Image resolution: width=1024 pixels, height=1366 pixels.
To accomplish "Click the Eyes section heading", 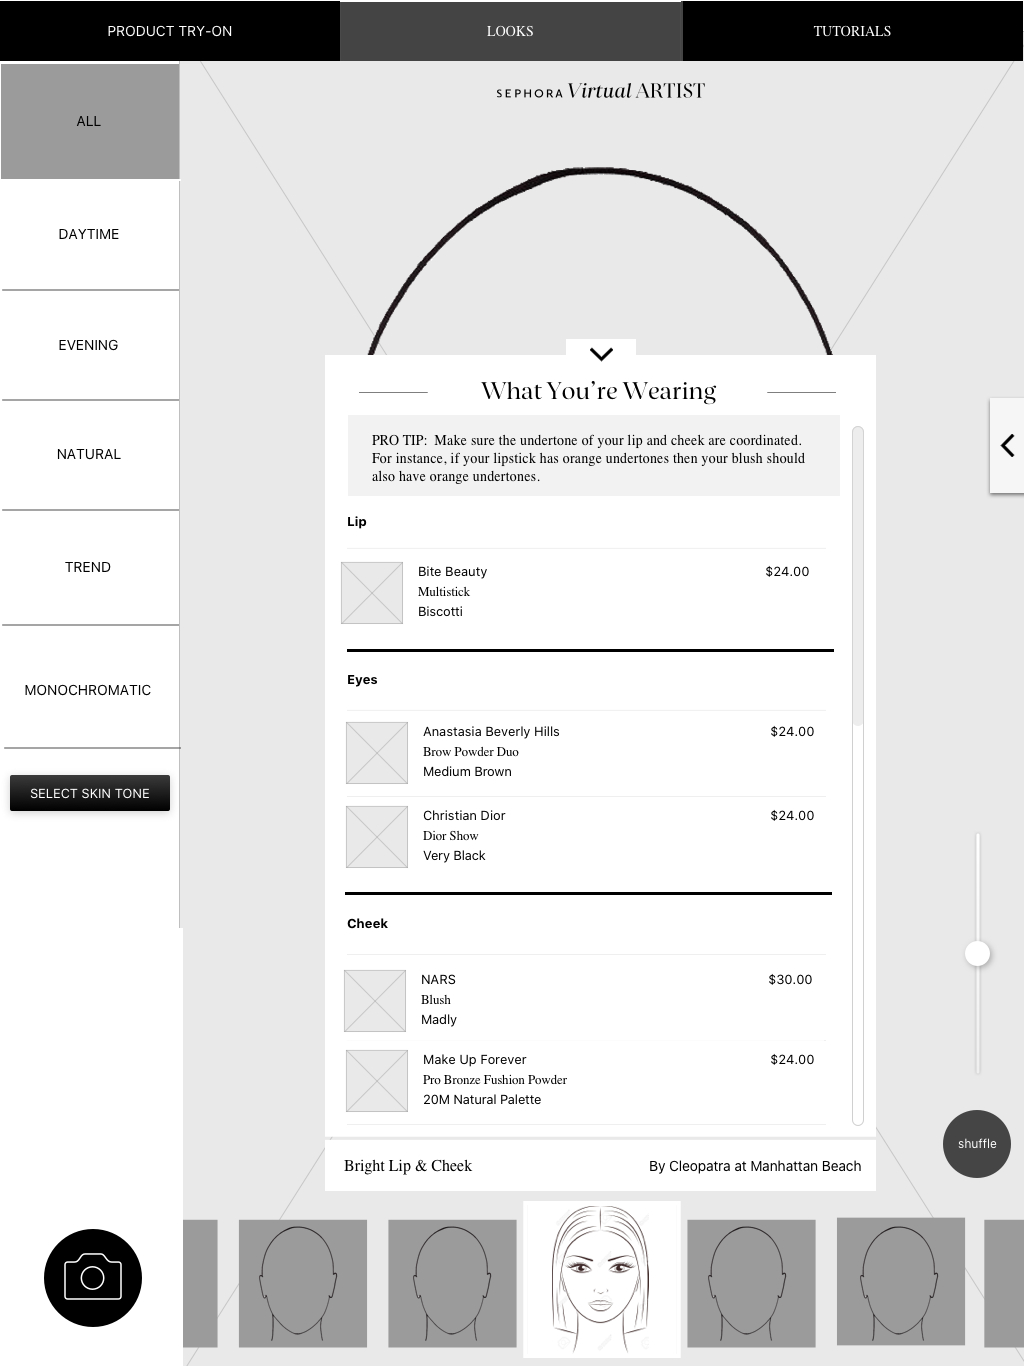I will click(362, 680).
